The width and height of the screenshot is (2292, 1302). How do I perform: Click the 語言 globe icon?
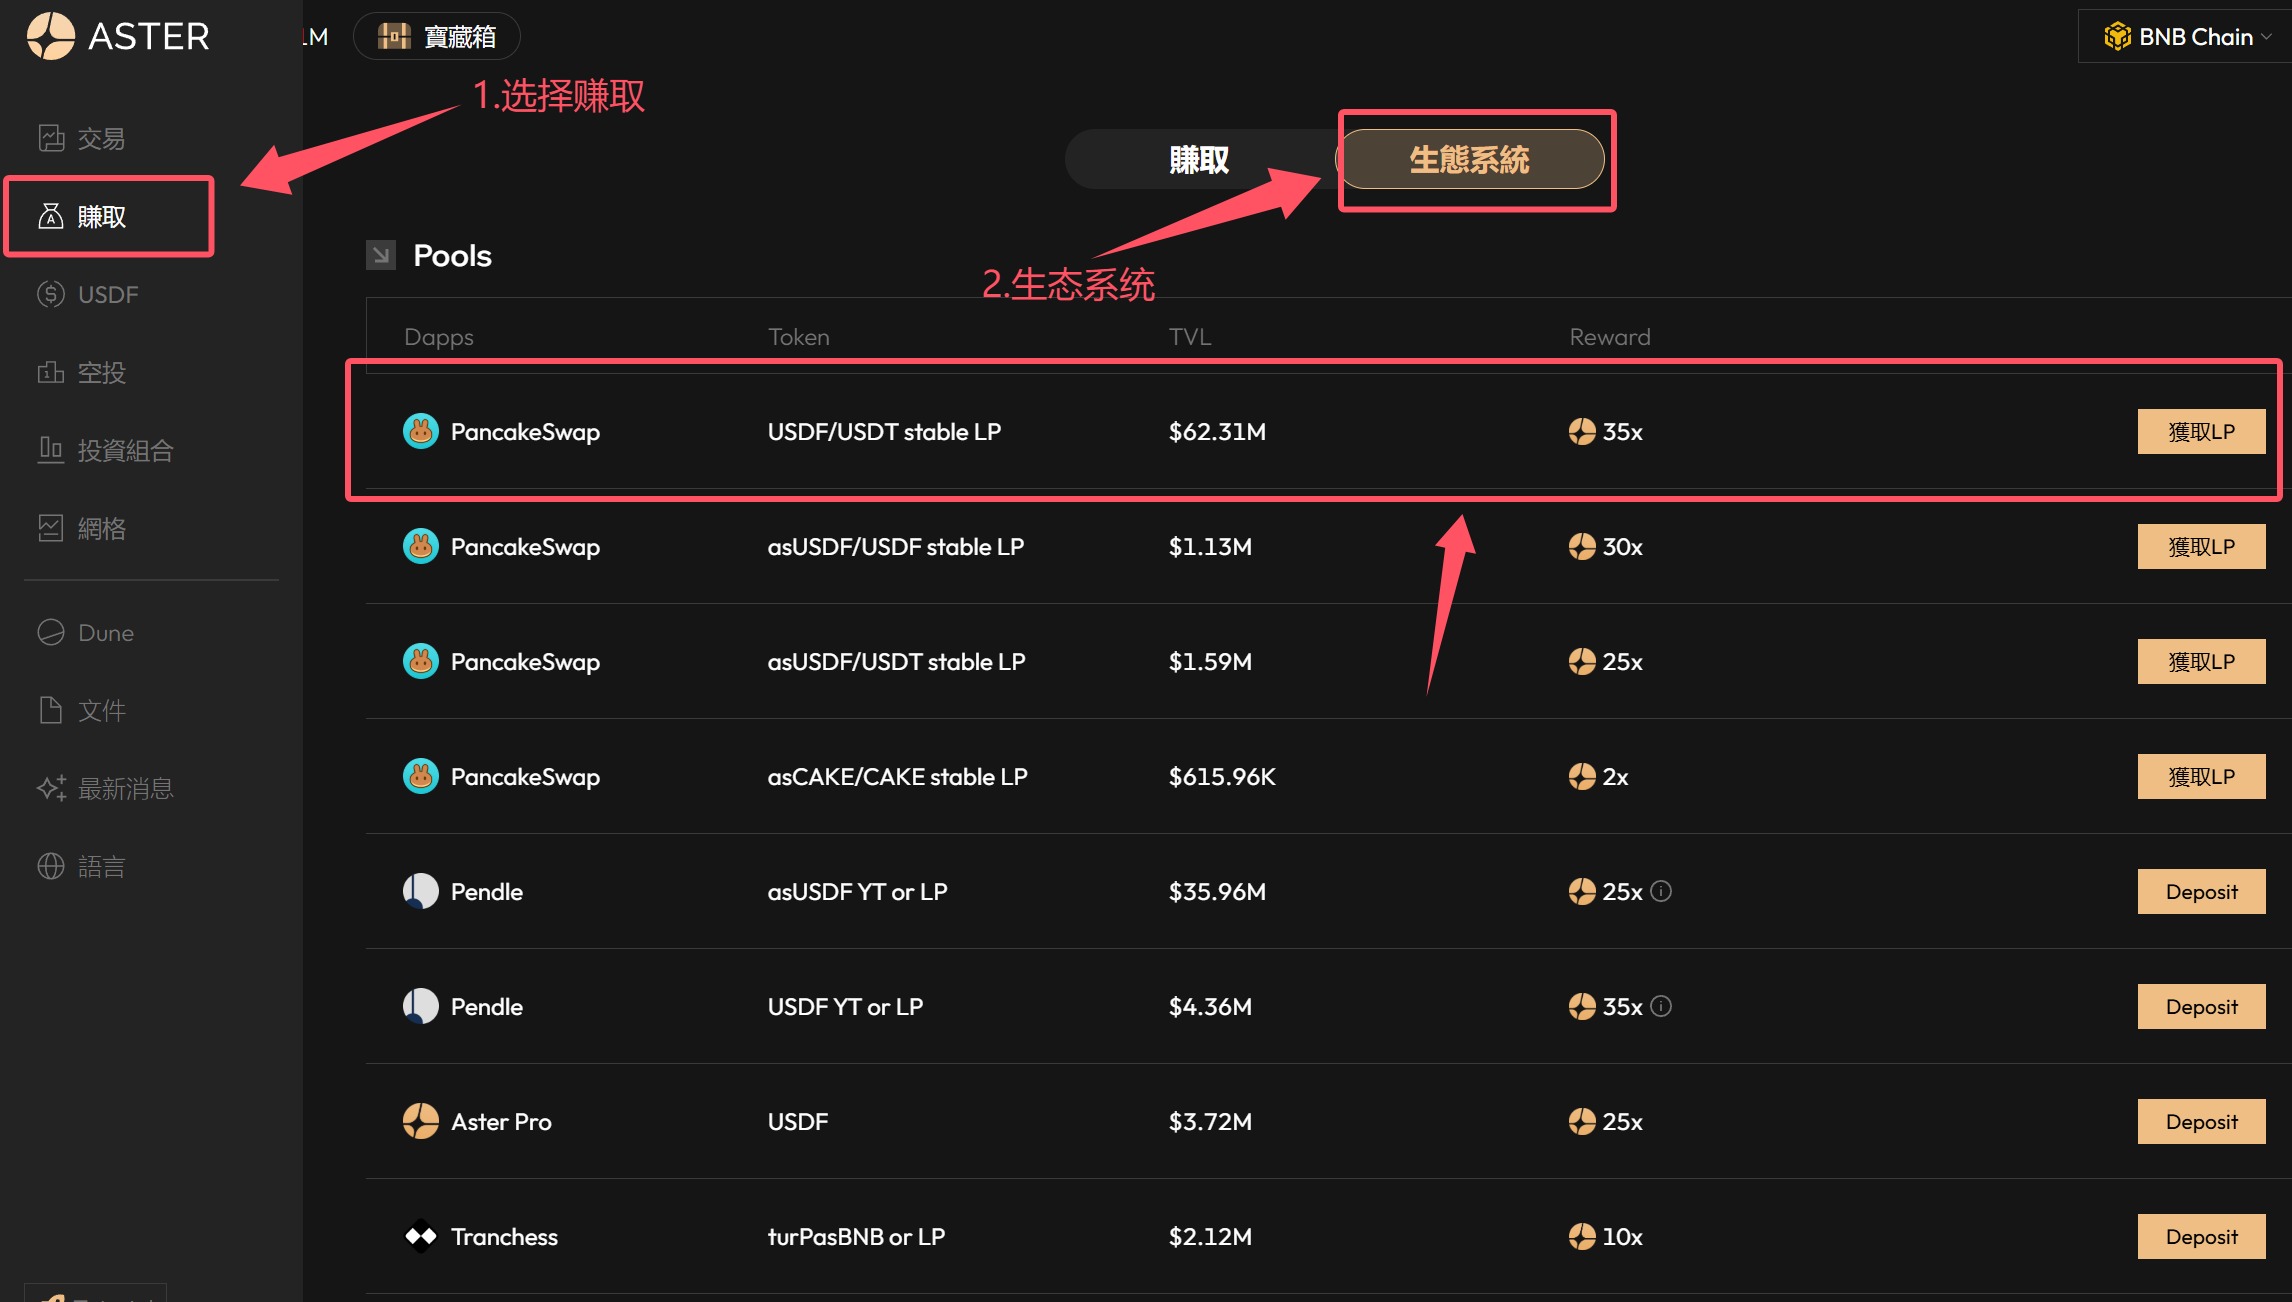(51, 866)
